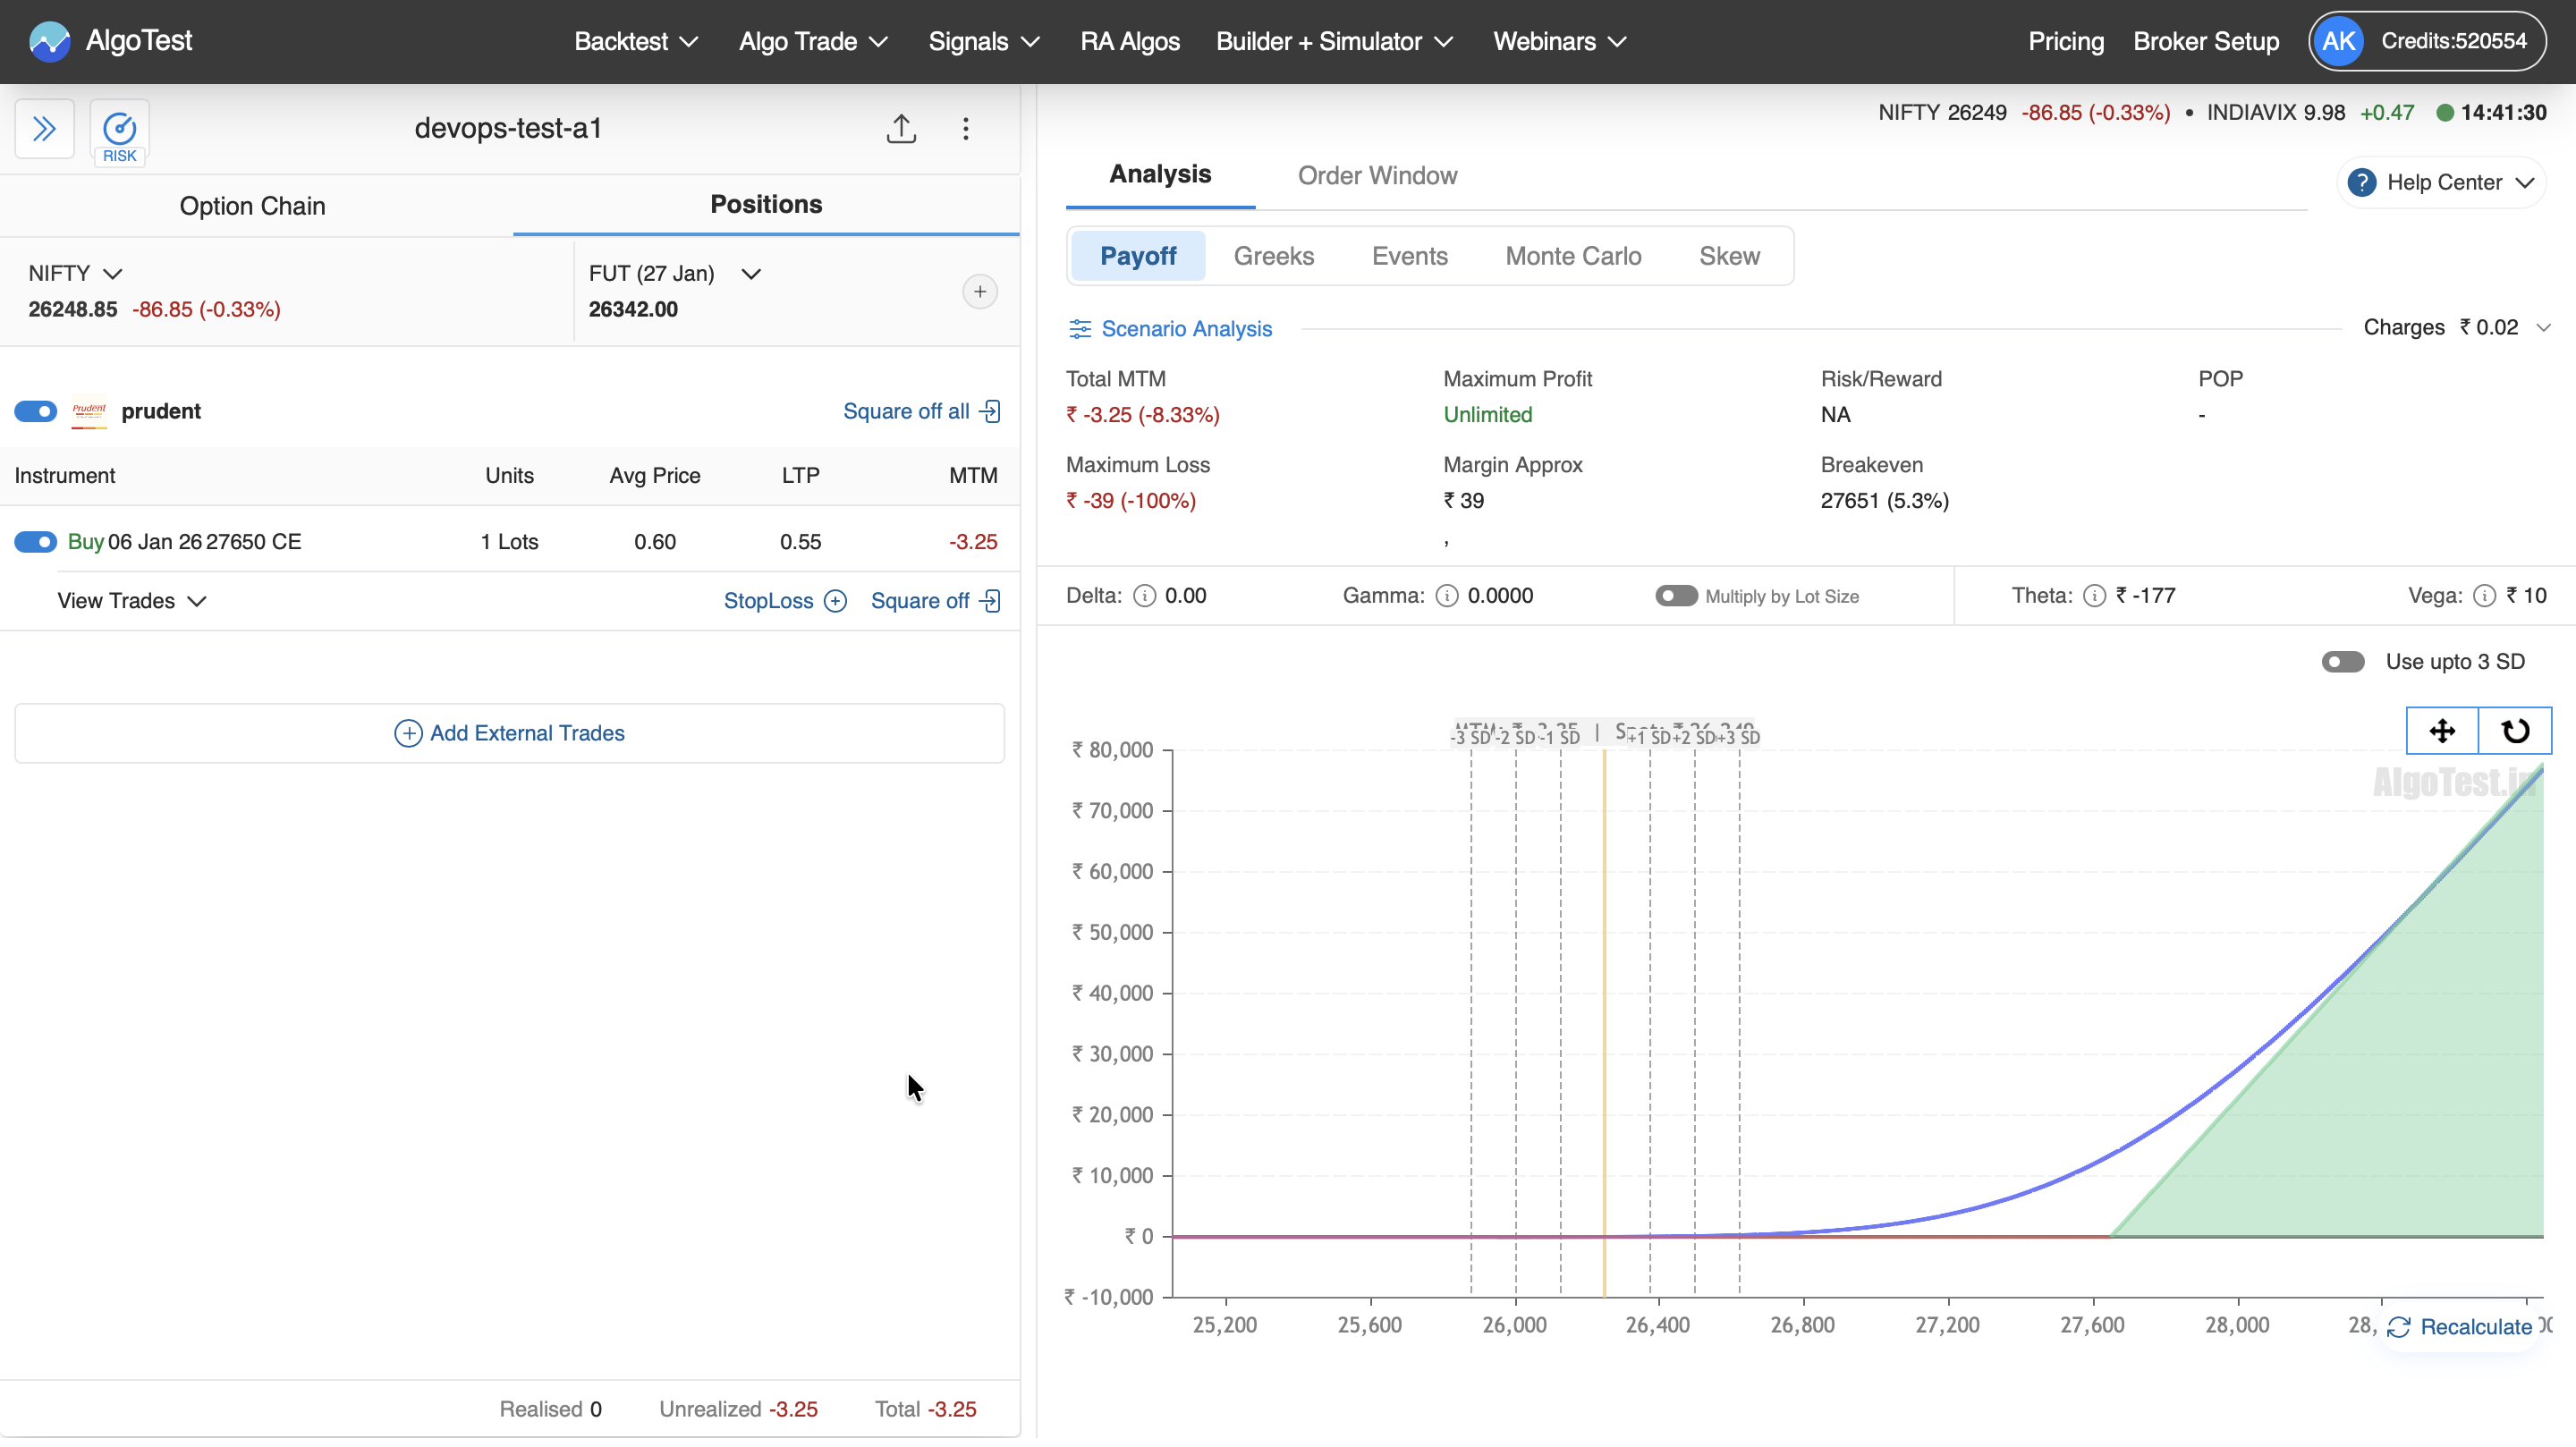Enable Multiply by Lot Size toggle
This screenshot has height=1447, width=2576.
(1675, 597)
